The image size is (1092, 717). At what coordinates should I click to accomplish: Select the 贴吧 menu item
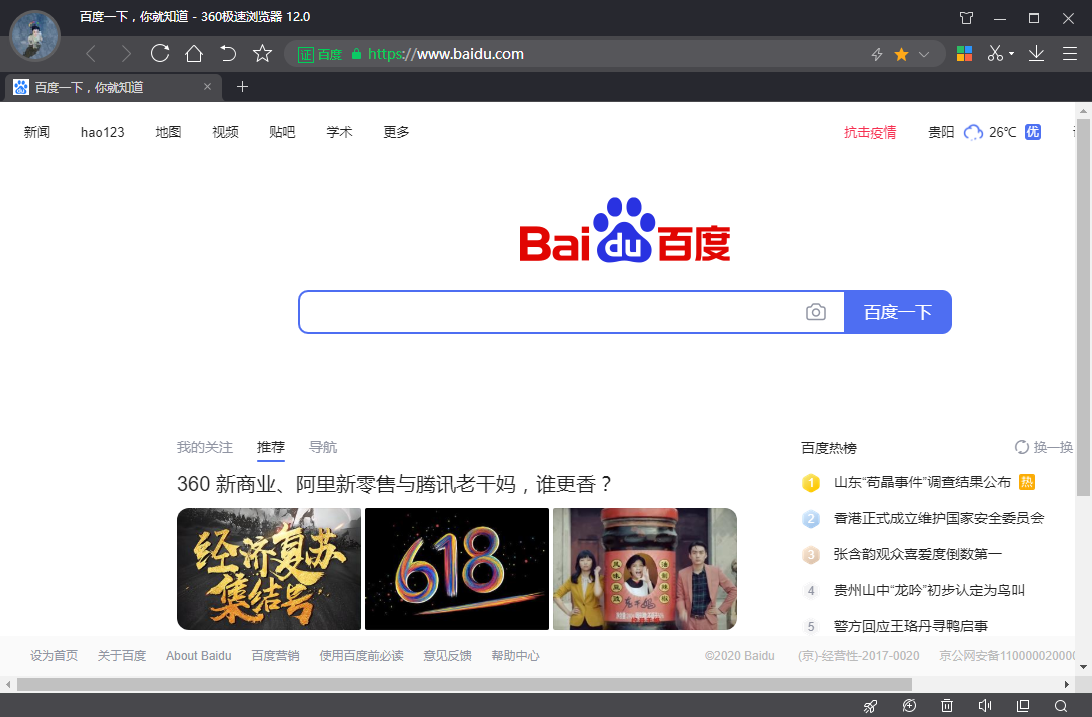[282, 131]
